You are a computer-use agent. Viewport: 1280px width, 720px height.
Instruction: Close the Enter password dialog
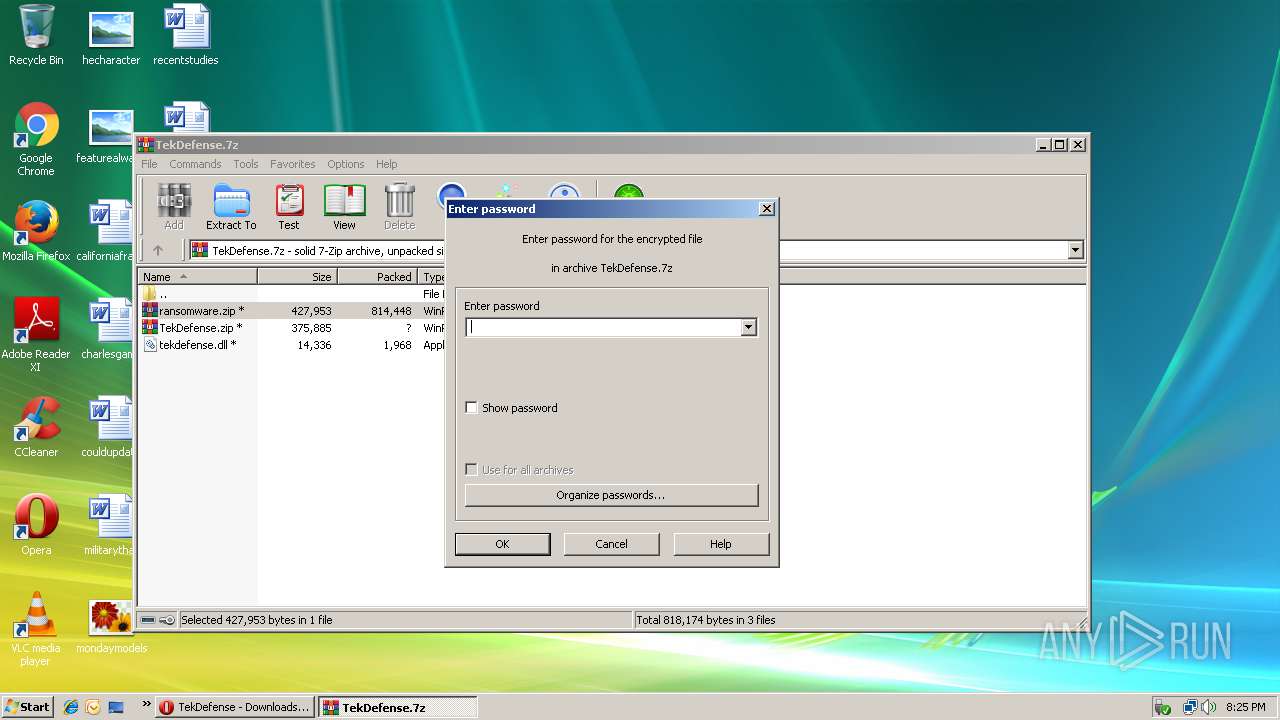click(767, 209)
